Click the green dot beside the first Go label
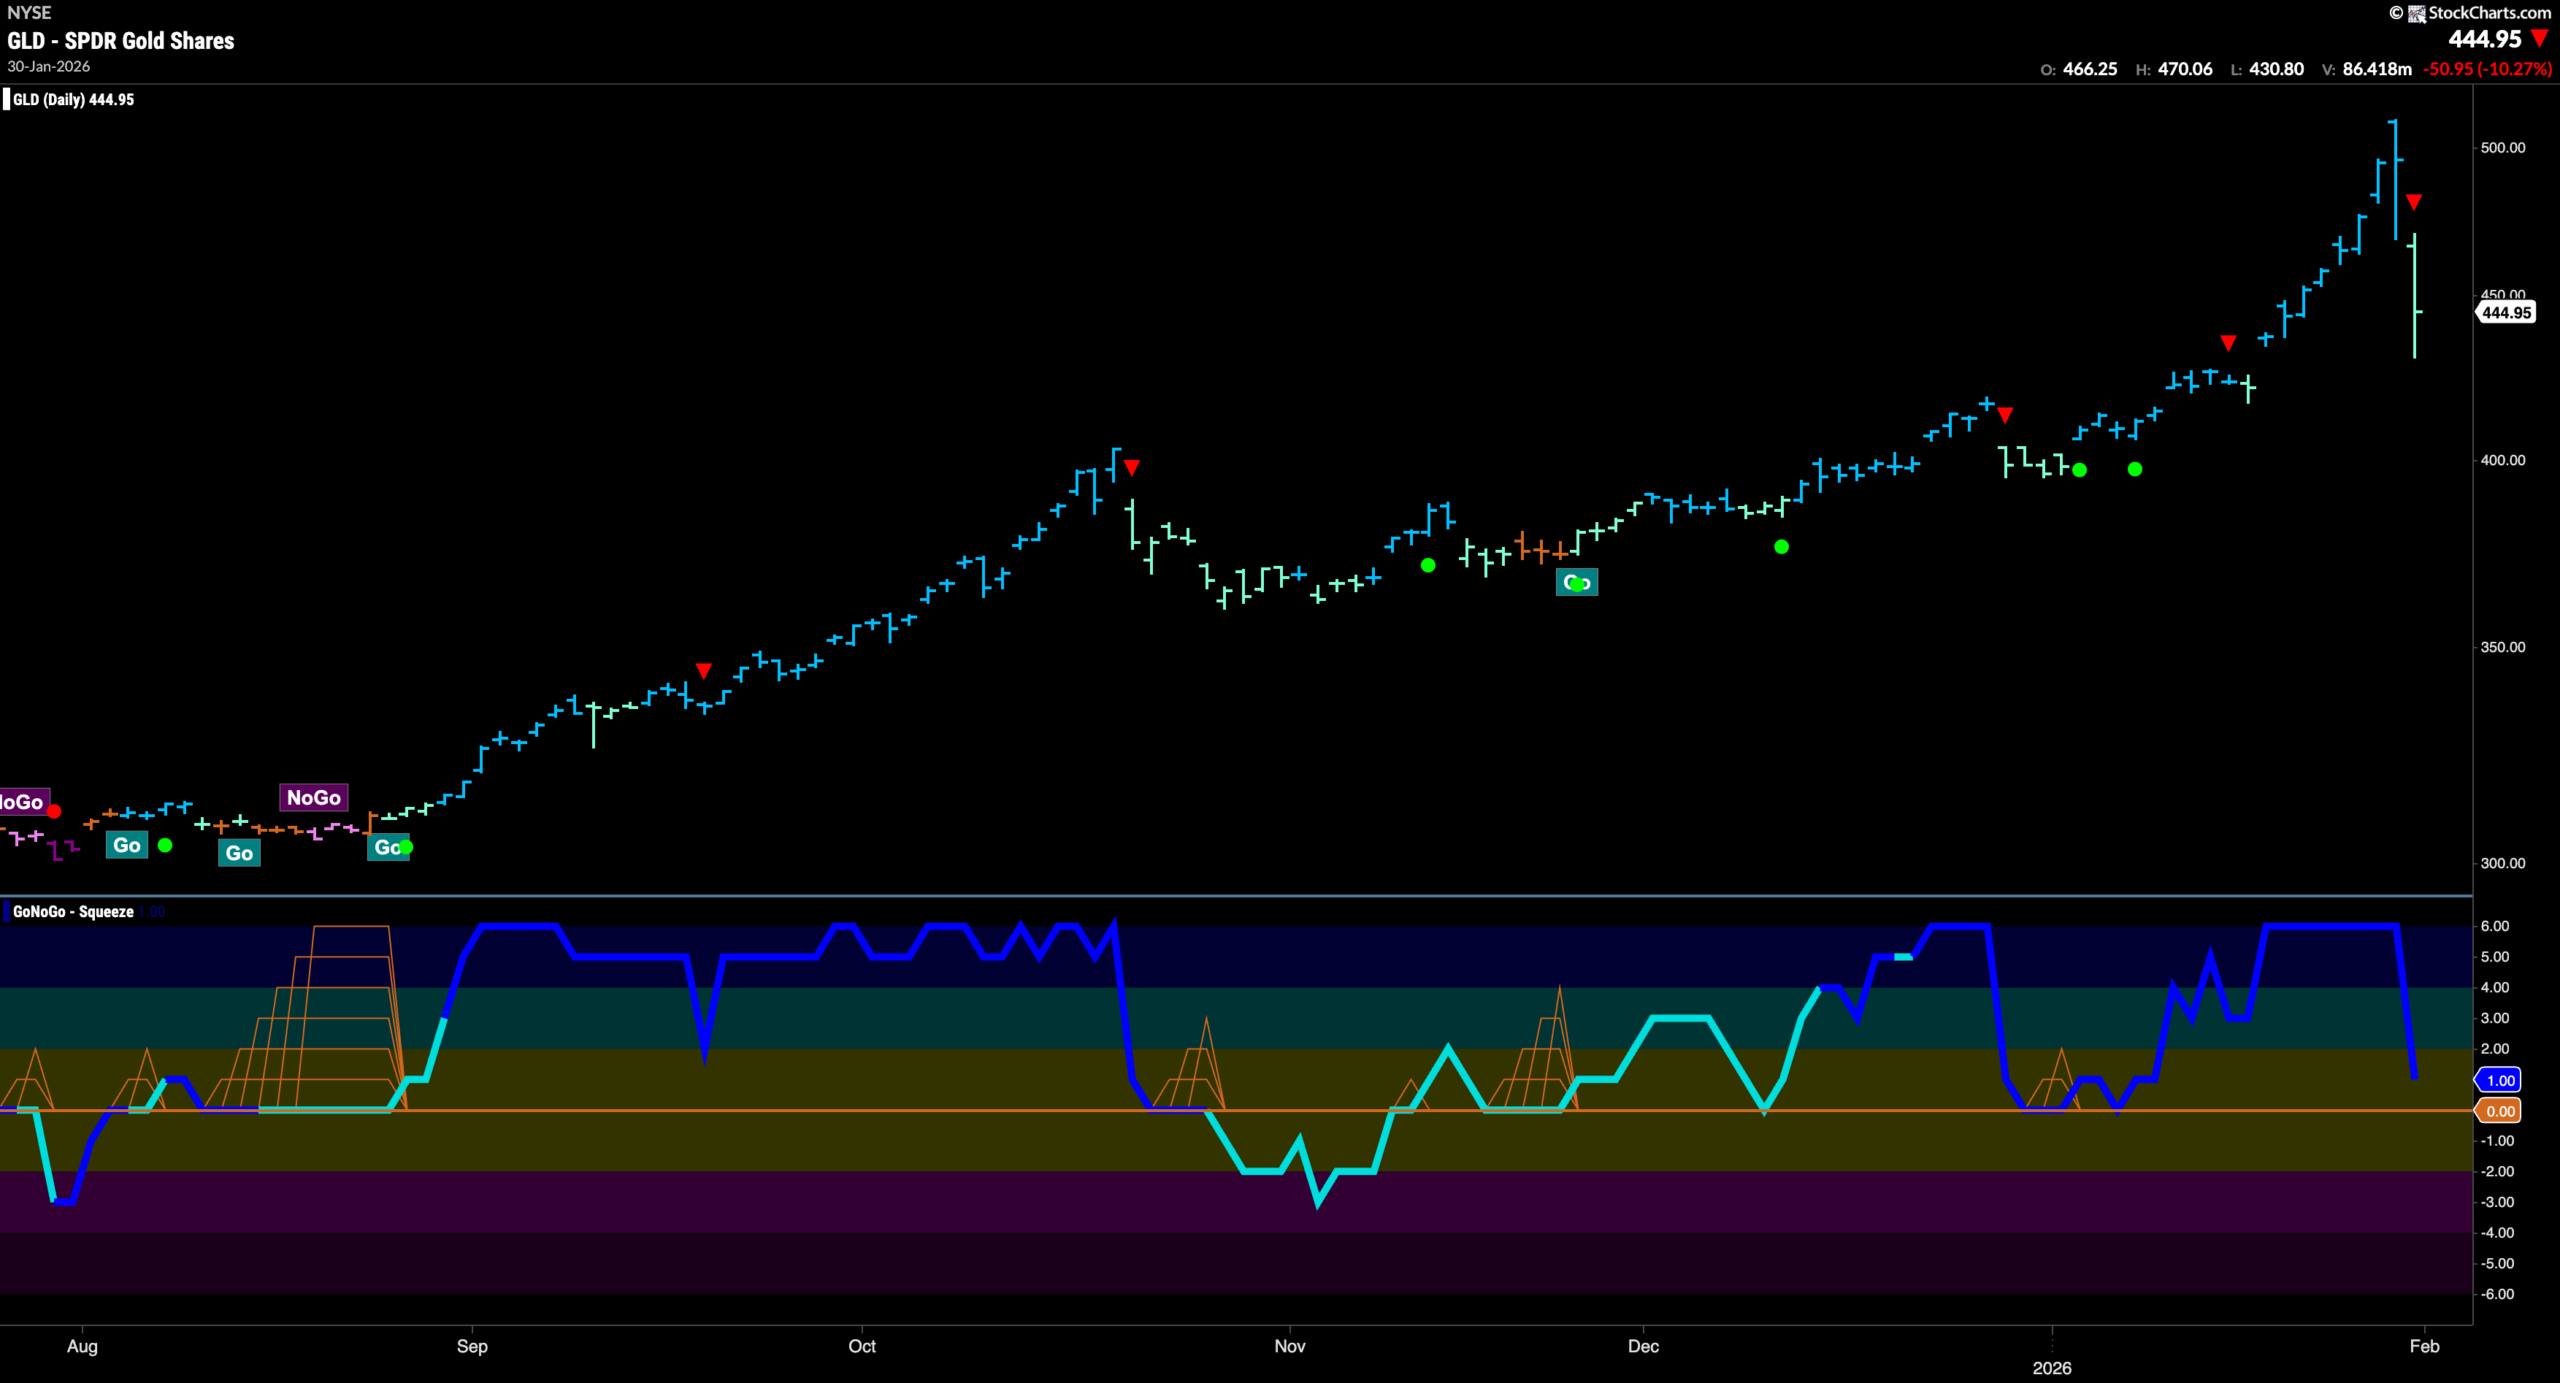 [165, 845]
